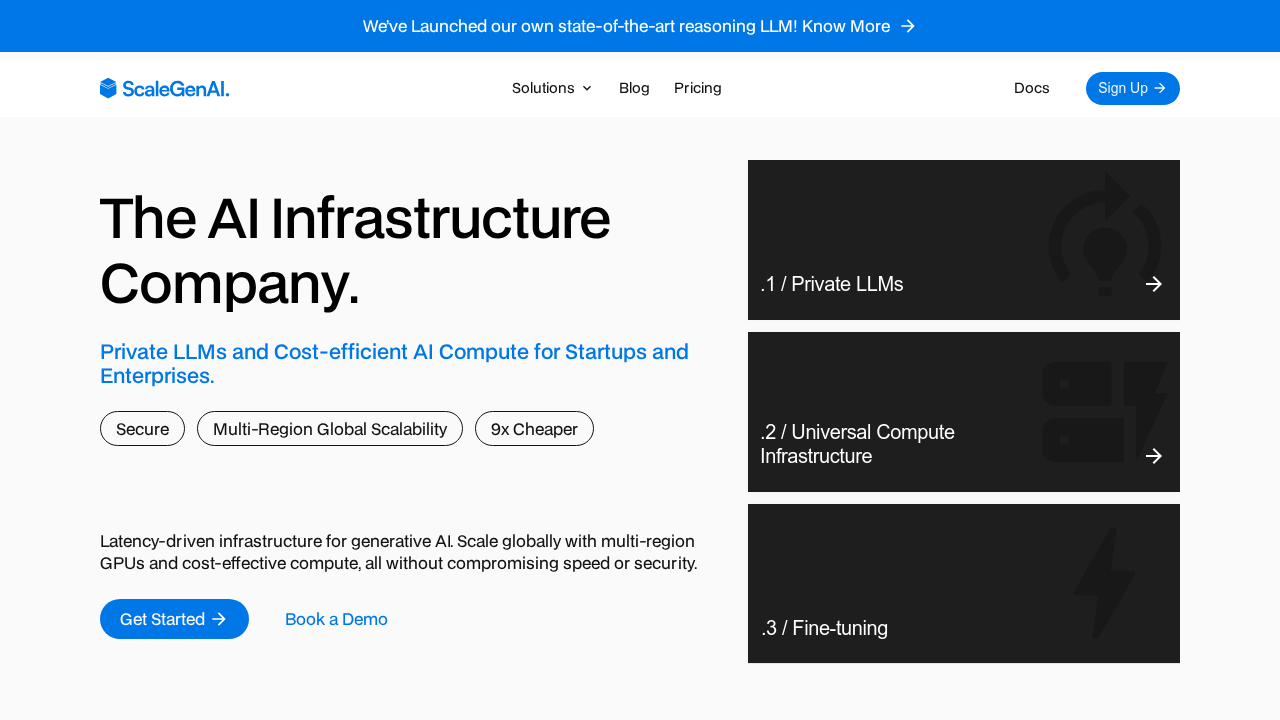
Task: Select the Secure tag pill
Action: 142,429
